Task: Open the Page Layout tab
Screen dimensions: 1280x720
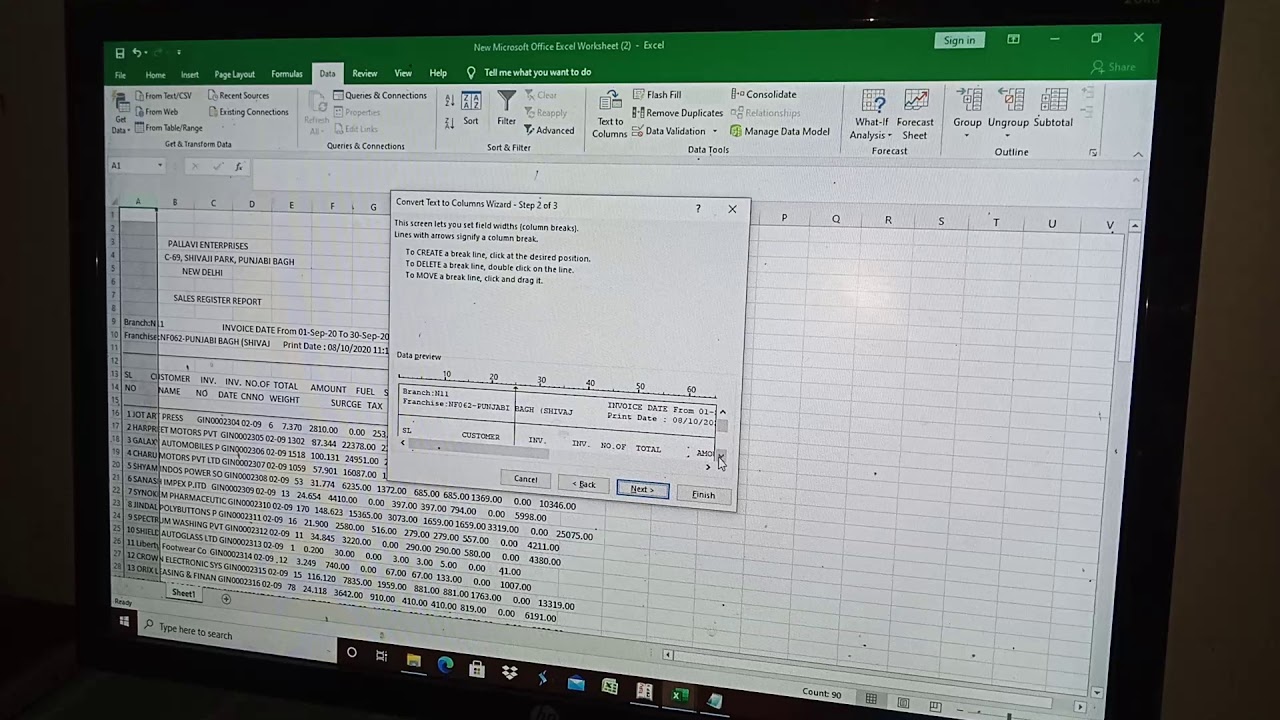Action: [234, 74]
